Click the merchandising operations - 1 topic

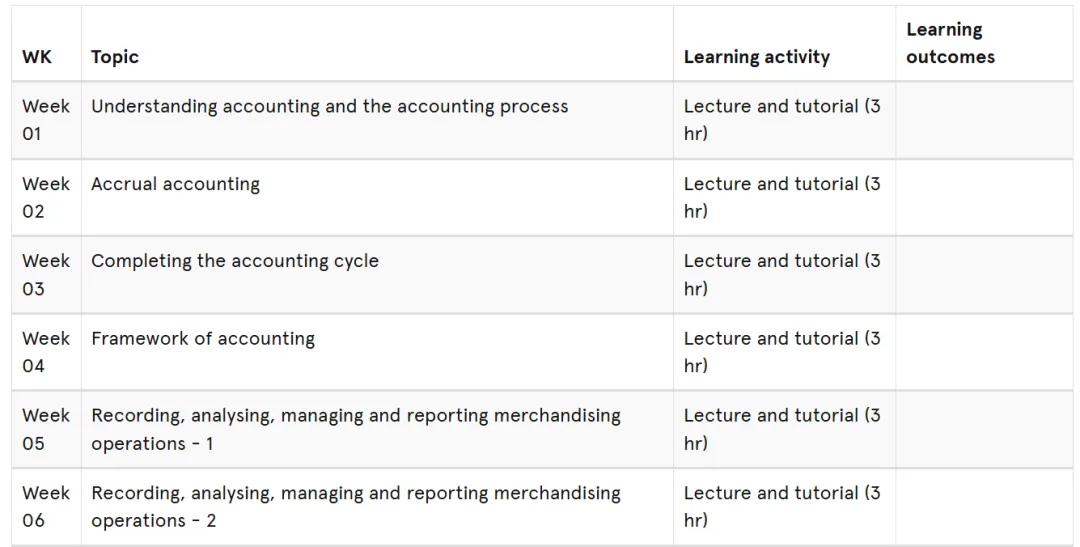click(356, 429)
